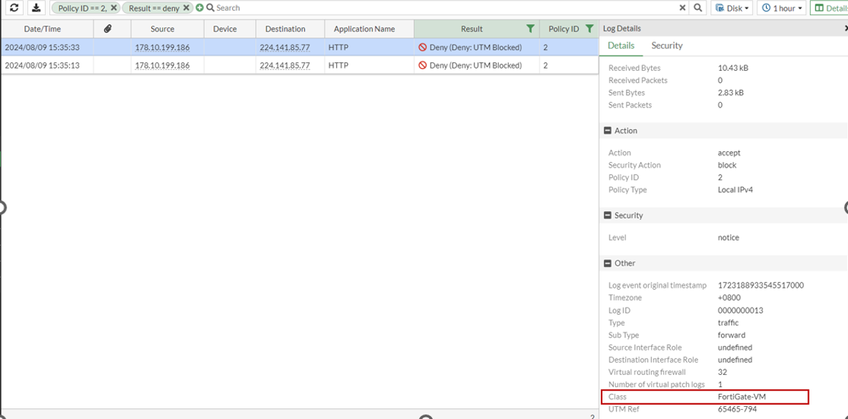Switch to the Security tab
Image resolution: width=848 pixels, height=419 pixels.
(x=667, y=46)
